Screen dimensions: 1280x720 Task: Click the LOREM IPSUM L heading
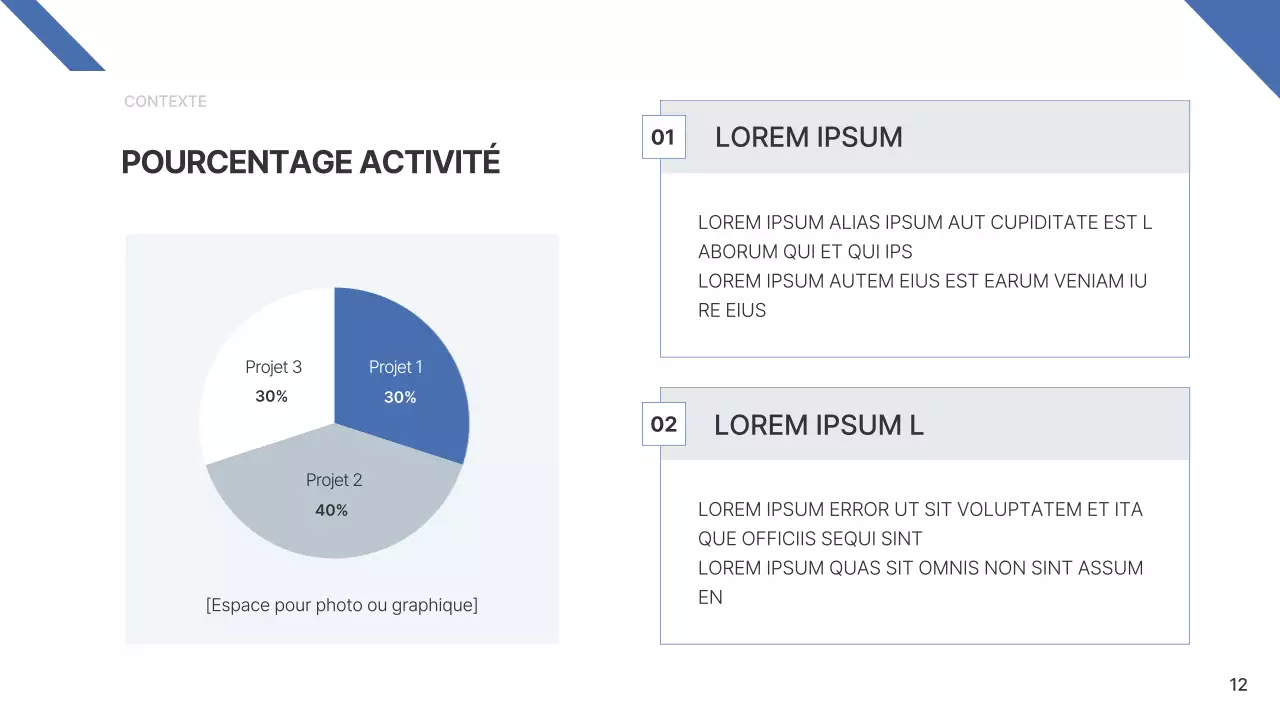[818, 425]
